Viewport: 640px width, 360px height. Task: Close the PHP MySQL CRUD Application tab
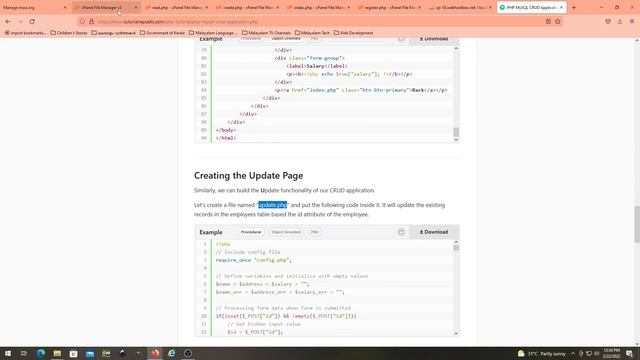[x=561, y=7]
